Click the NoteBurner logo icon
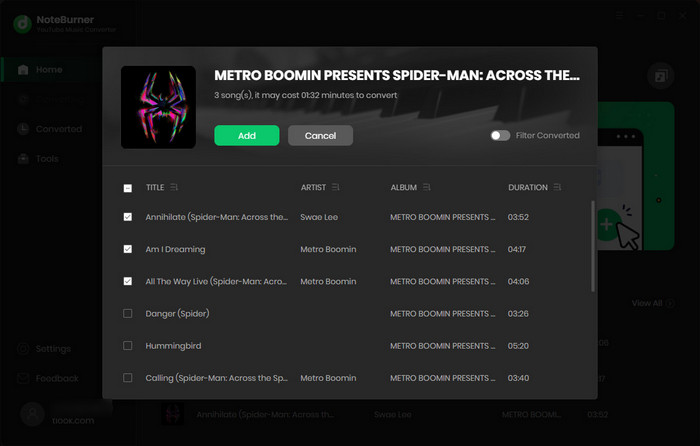This screenshot has height=446, width=700. 20,22
